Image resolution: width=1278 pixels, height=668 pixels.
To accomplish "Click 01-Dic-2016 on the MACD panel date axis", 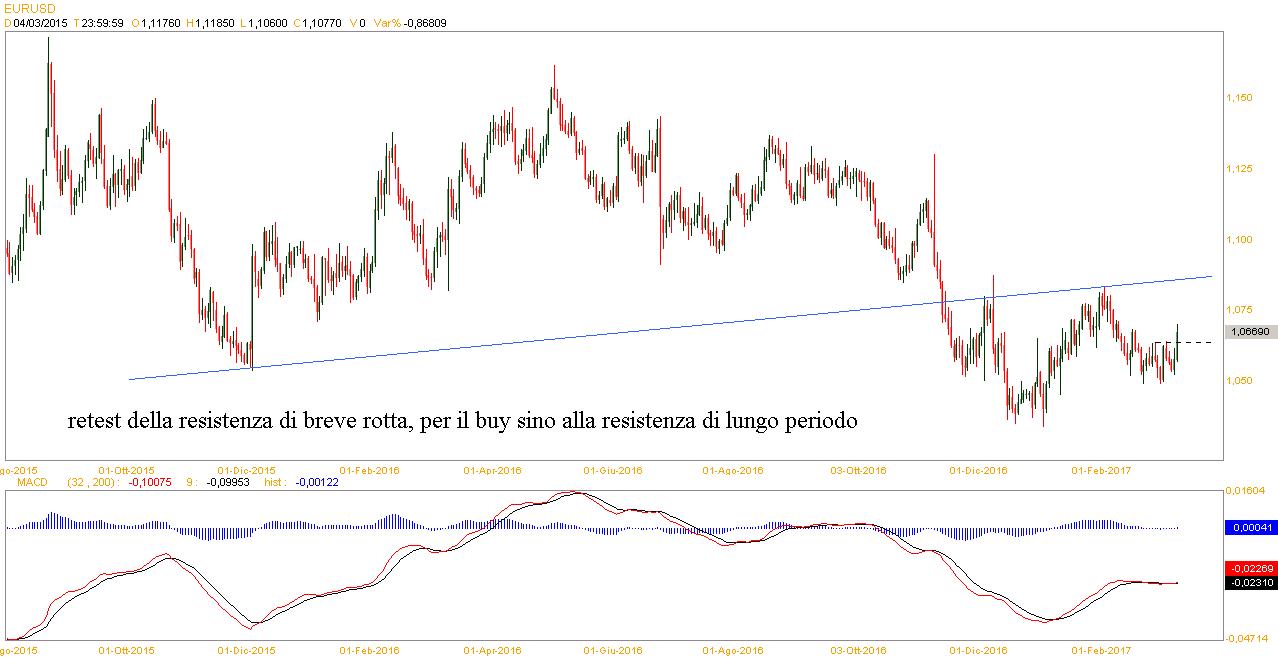I will (x=978, y=650).
